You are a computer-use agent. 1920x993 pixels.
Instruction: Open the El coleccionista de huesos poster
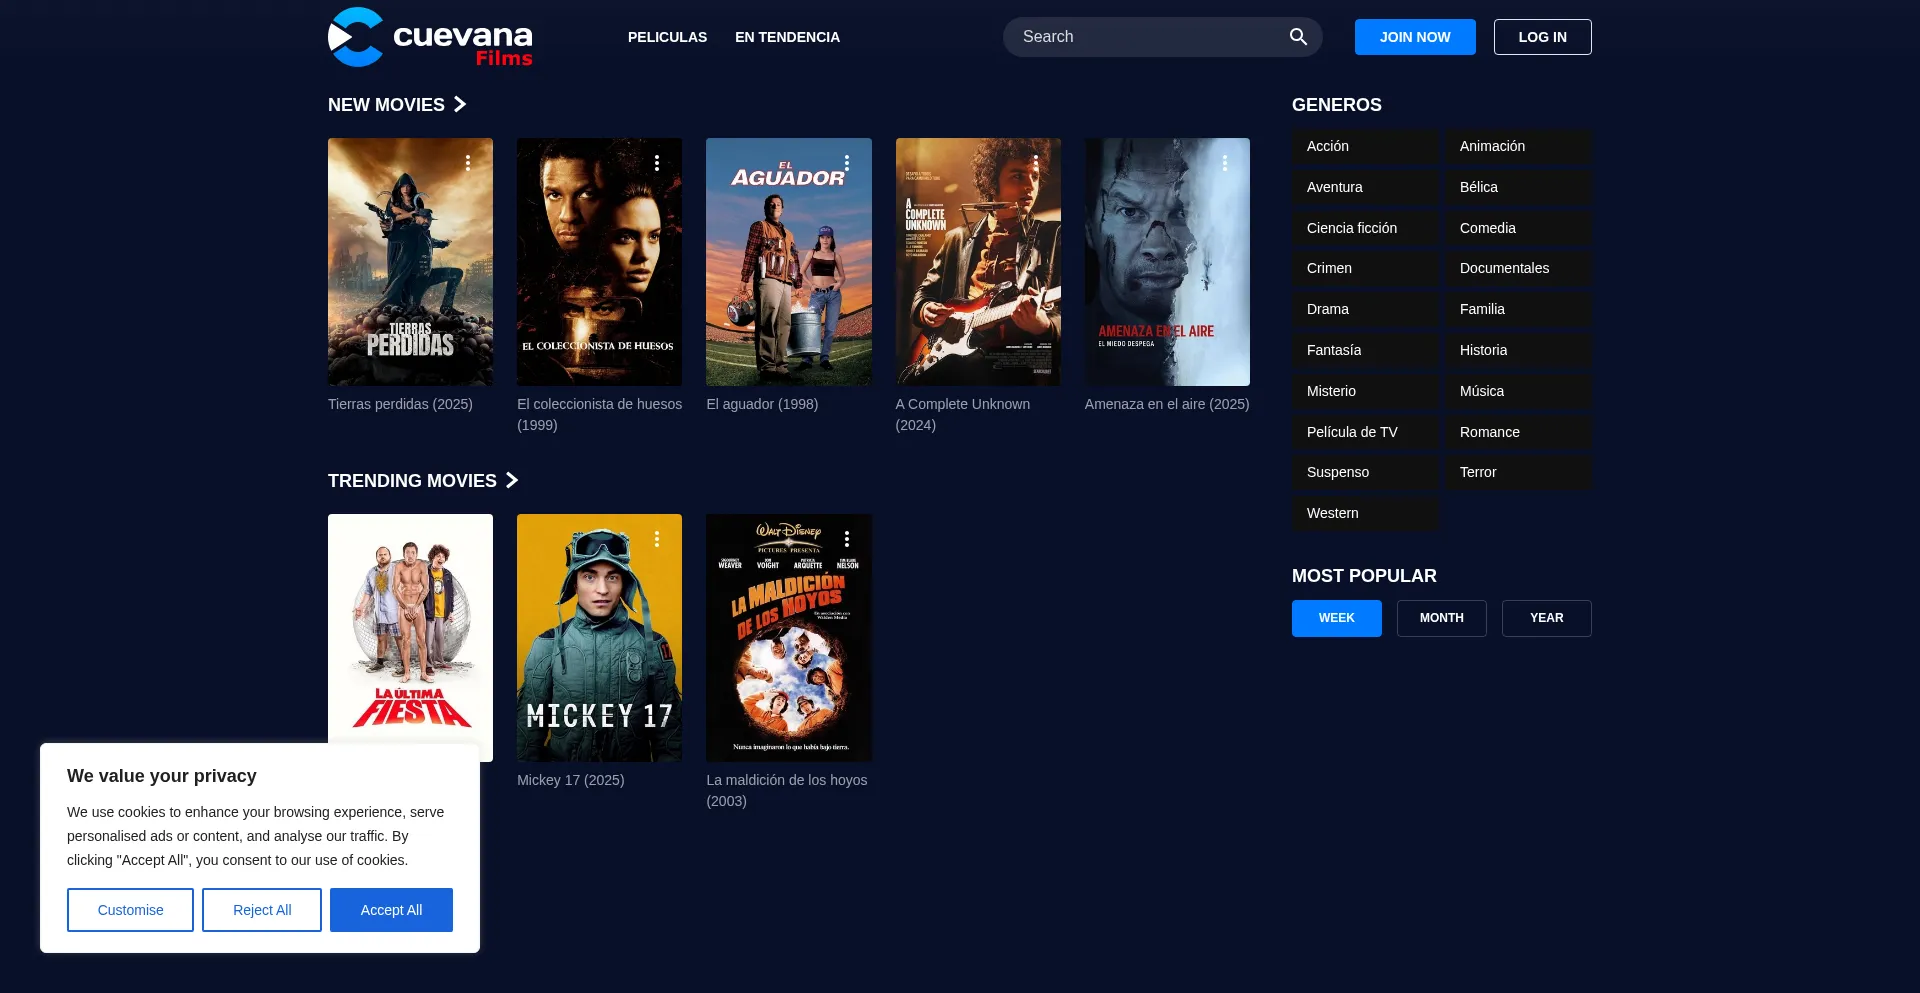pos(599,262)
